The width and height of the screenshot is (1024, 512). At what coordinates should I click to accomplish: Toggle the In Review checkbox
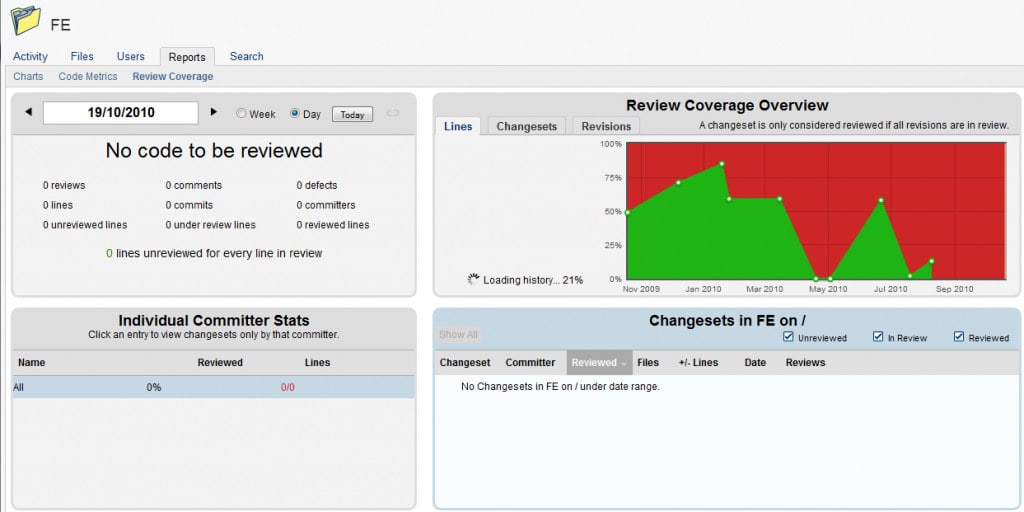878,337
